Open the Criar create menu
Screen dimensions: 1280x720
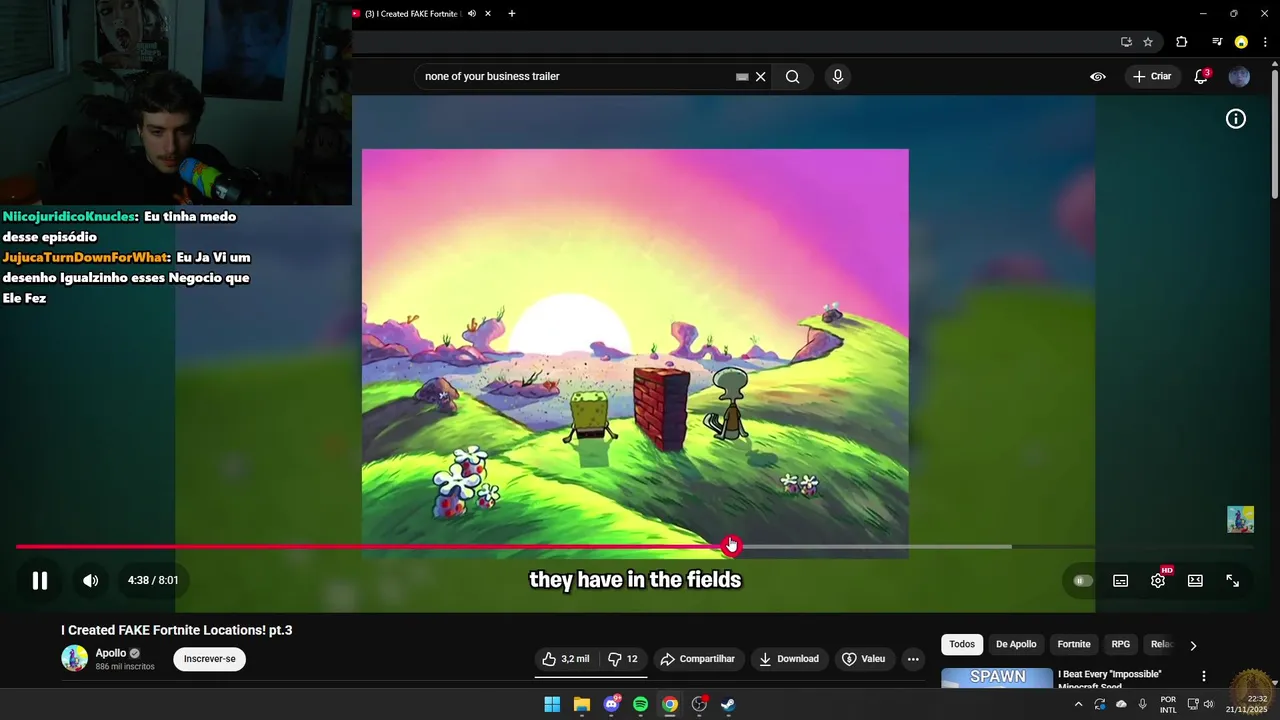point(1152,77)
